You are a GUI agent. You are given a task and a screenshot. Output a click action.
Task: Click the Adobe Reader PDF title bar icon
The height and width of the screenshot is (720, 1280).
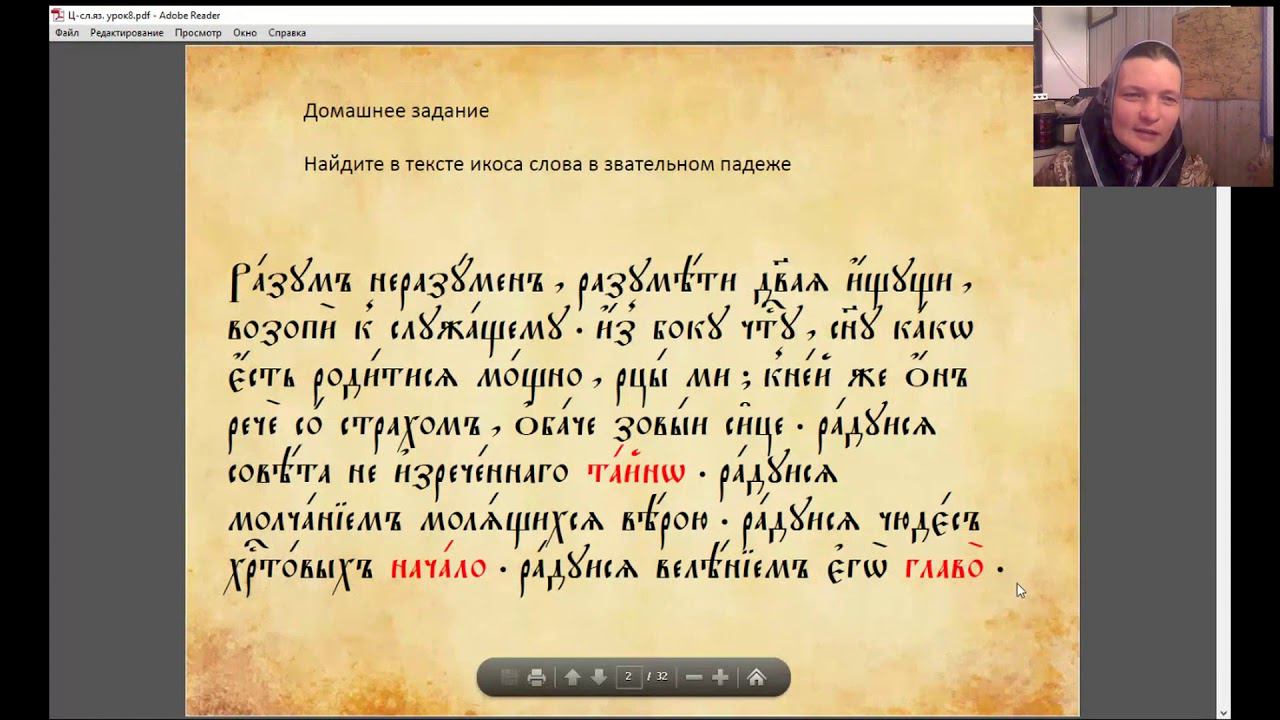[58, 15]
